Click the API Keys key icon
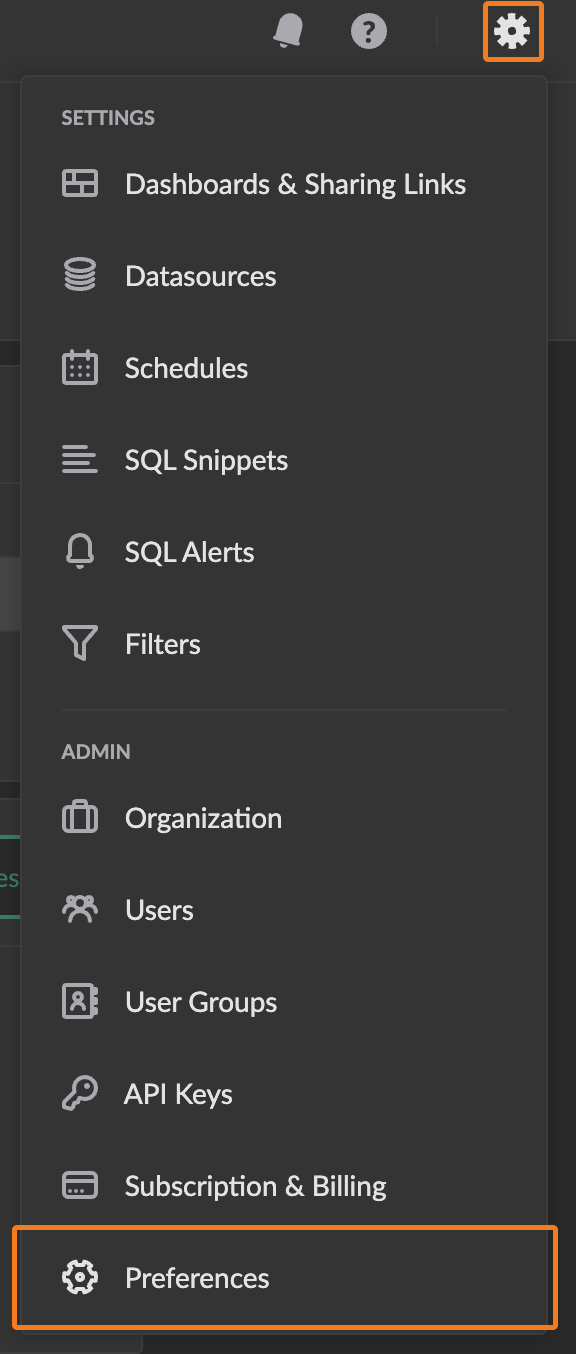The image size is (576, 1354). point(80,1094)
